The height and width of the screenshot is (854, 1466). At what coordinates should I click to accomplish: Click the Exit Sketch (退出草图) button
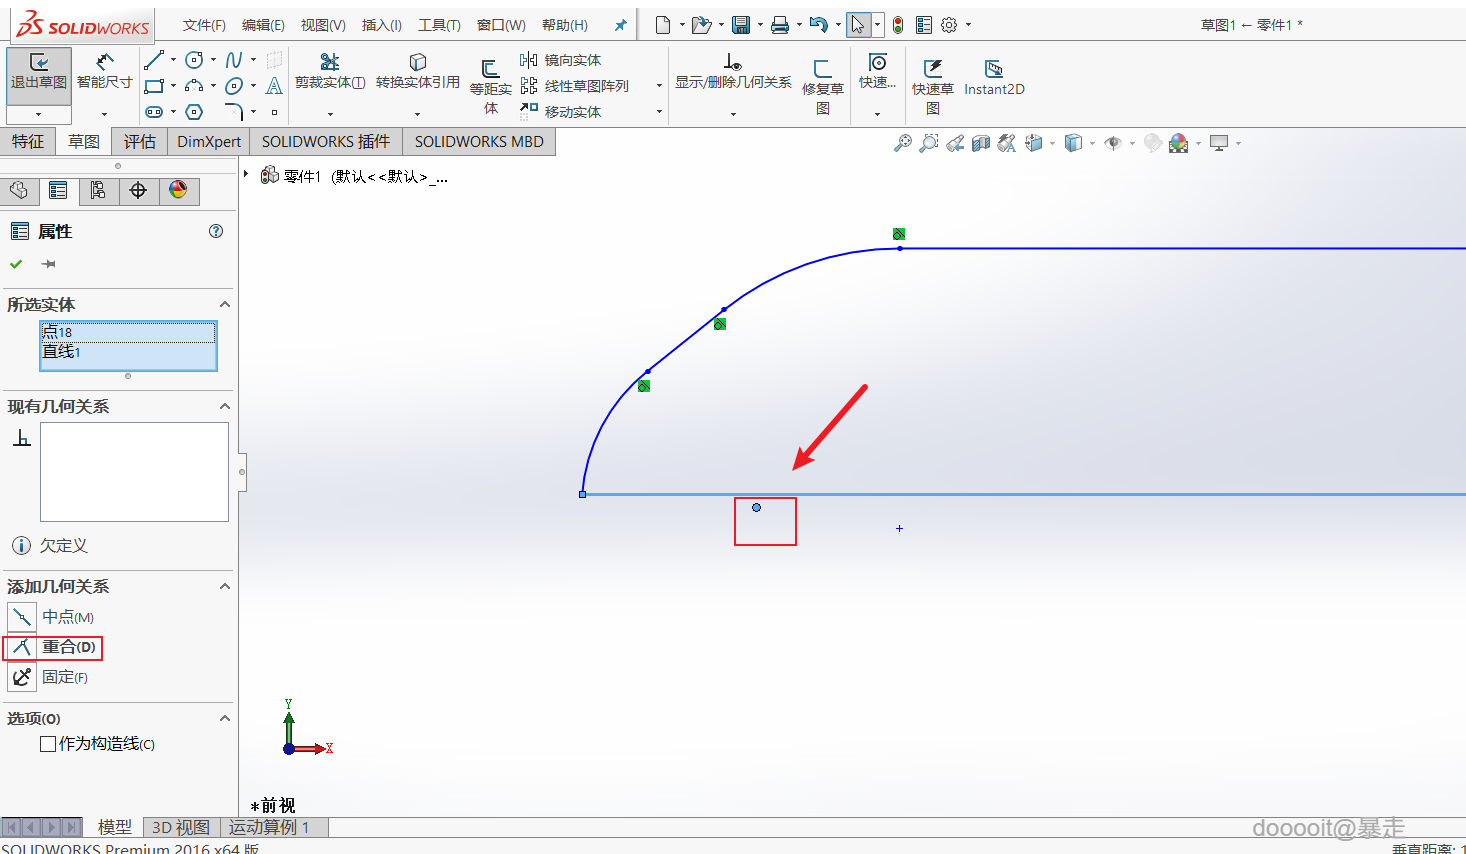(x=38, y=71)
